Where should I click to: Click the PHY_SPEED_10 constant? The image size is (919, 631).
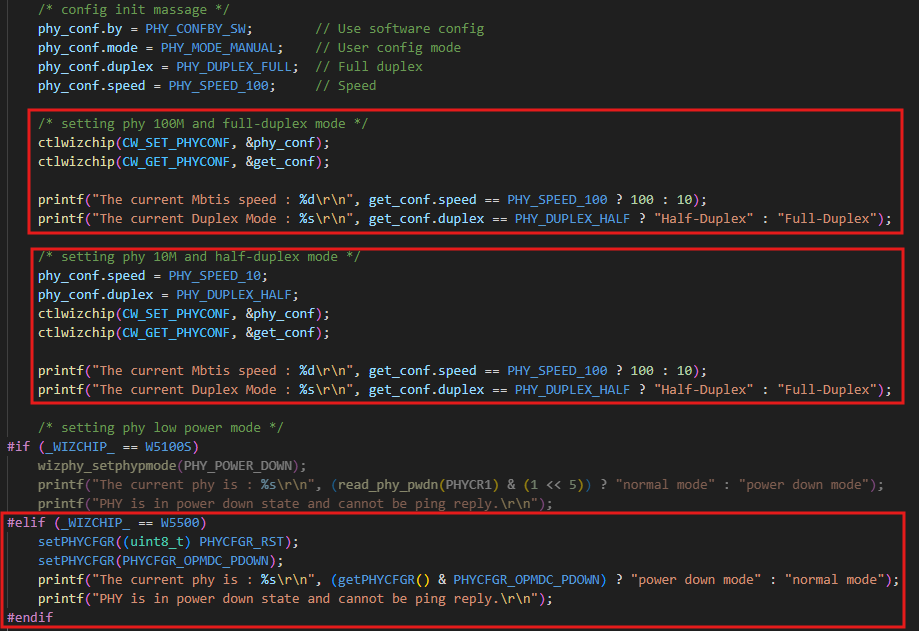coord(215,275)
